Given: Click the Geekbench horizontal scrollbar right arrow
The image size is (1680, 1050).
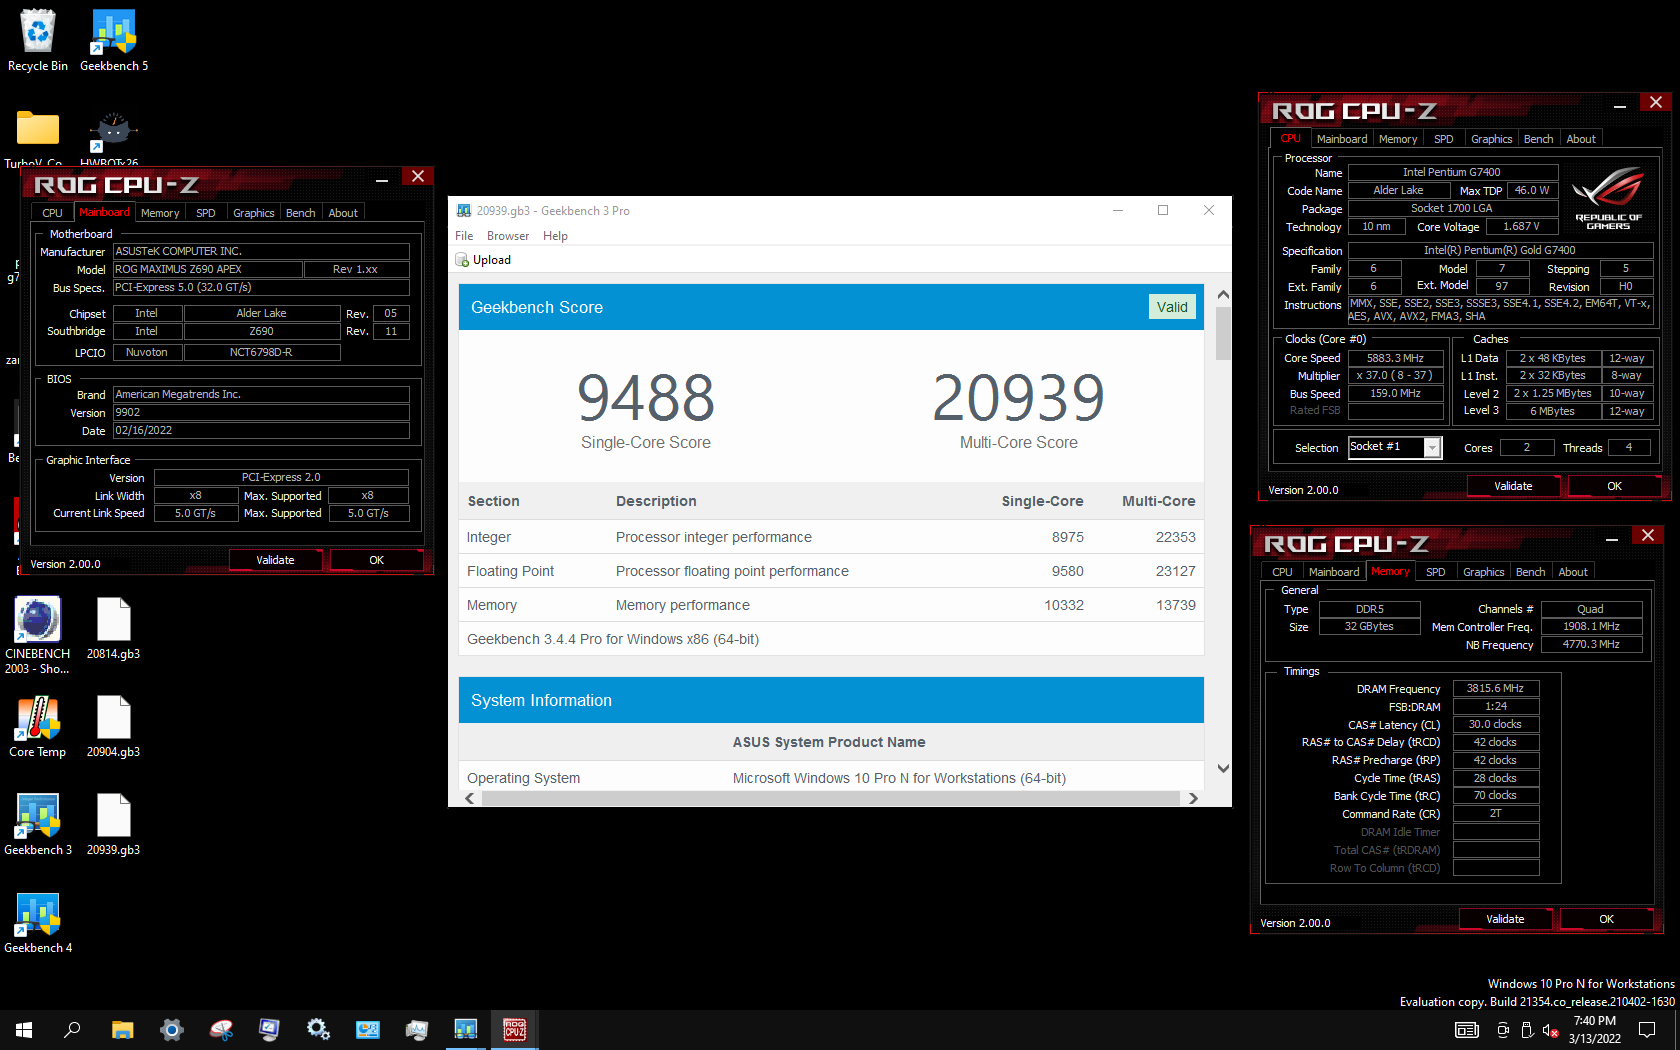Looking at the screenshot, I should (1193, 798).
